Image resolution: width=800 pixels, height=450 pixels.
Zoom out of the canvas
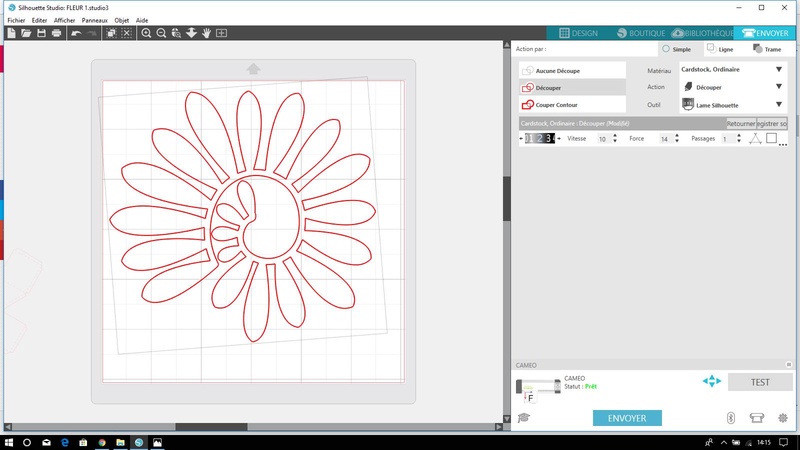click(x=161, y=33)
